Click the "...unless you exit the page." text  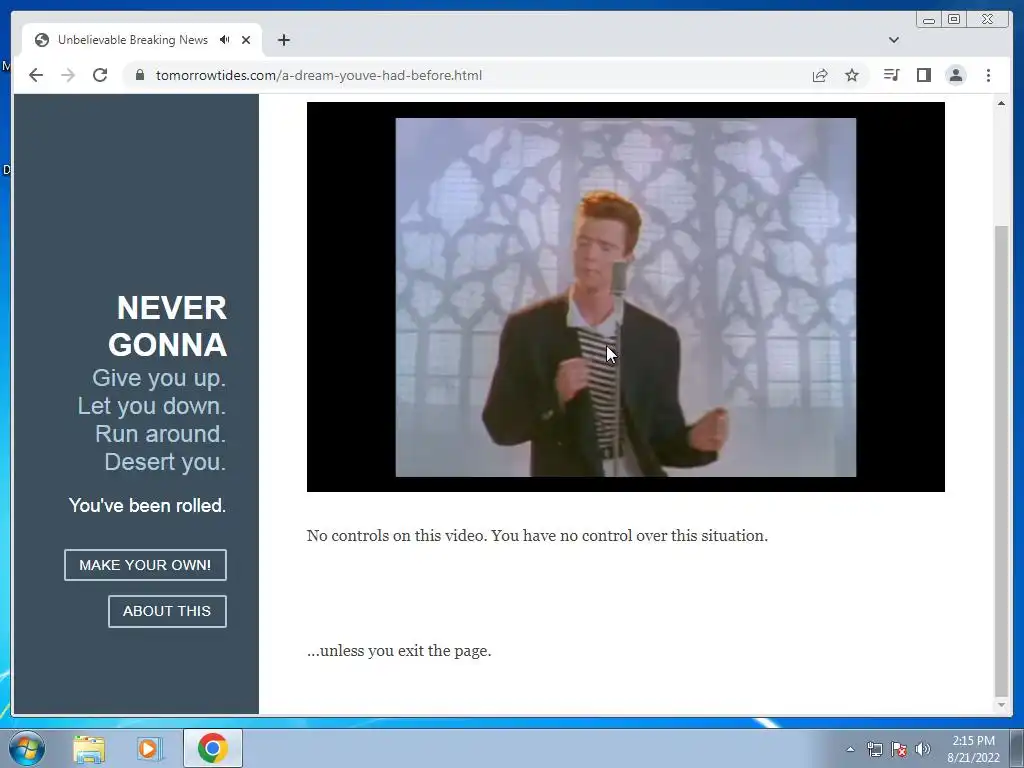pos(399,650)
